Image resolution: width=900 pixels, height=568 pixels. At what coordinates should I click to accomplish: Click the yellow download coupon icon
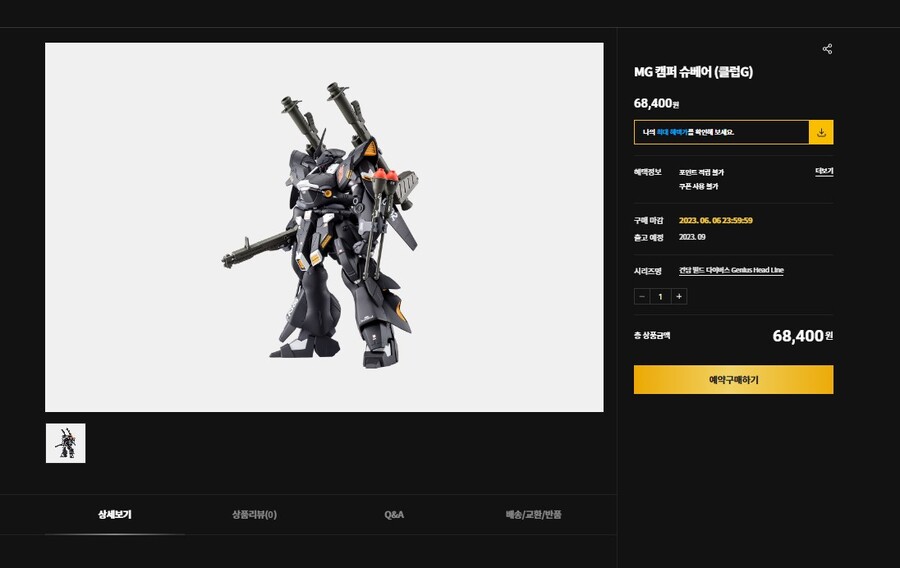point(821,132)
